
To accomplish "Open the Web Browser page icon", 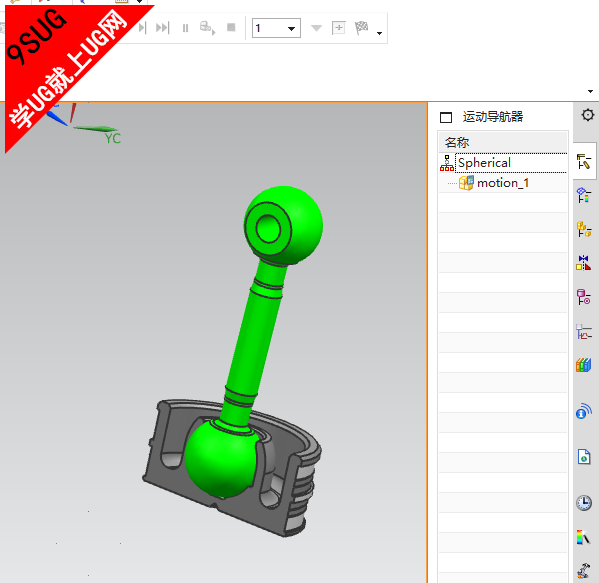I will click(x=584, y=457).
